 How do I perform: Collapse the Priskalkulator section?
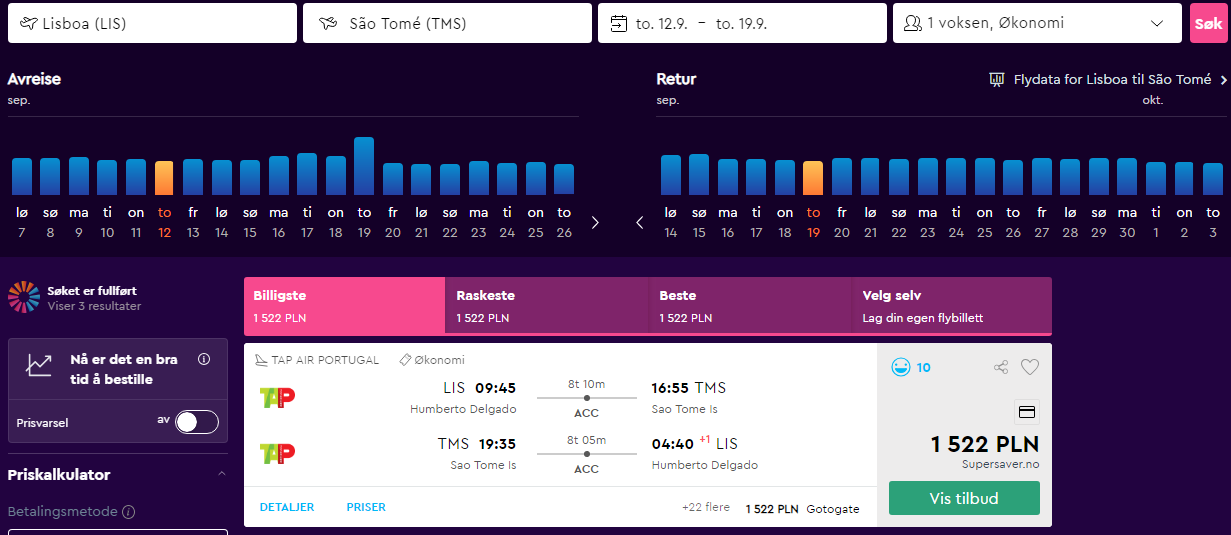(222, 474)
